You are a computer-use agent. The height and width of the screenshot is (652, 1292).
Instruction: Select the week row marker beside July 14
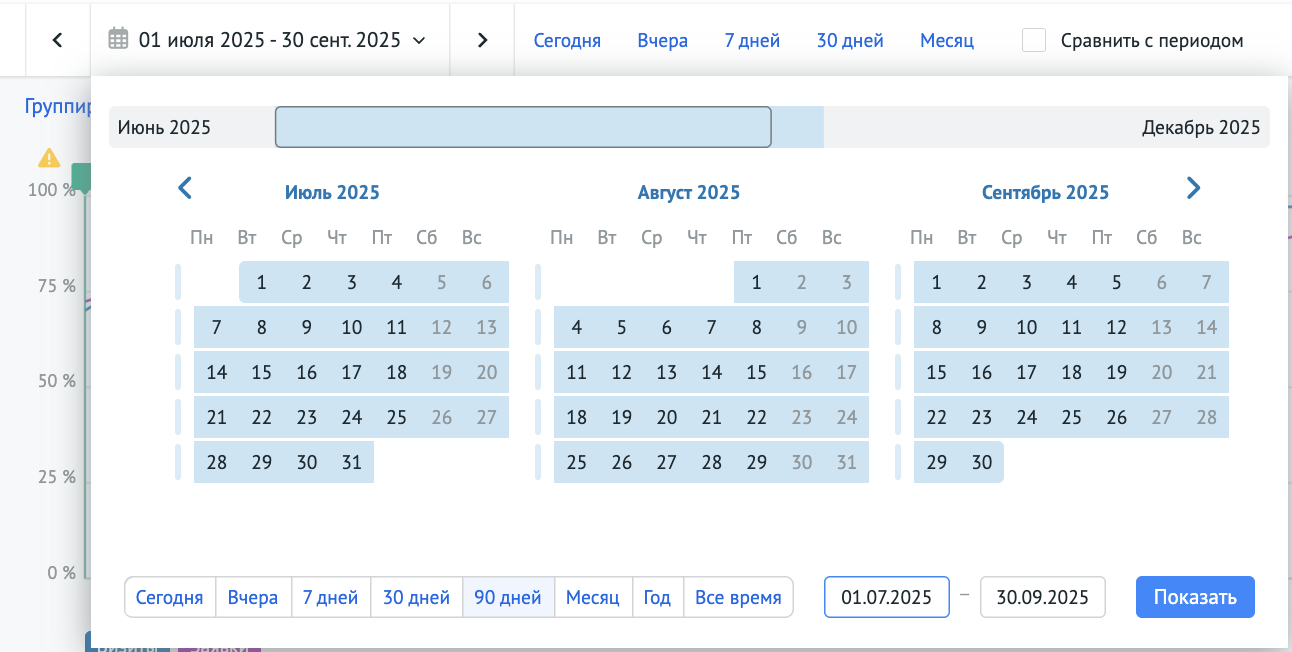point(179,372)
